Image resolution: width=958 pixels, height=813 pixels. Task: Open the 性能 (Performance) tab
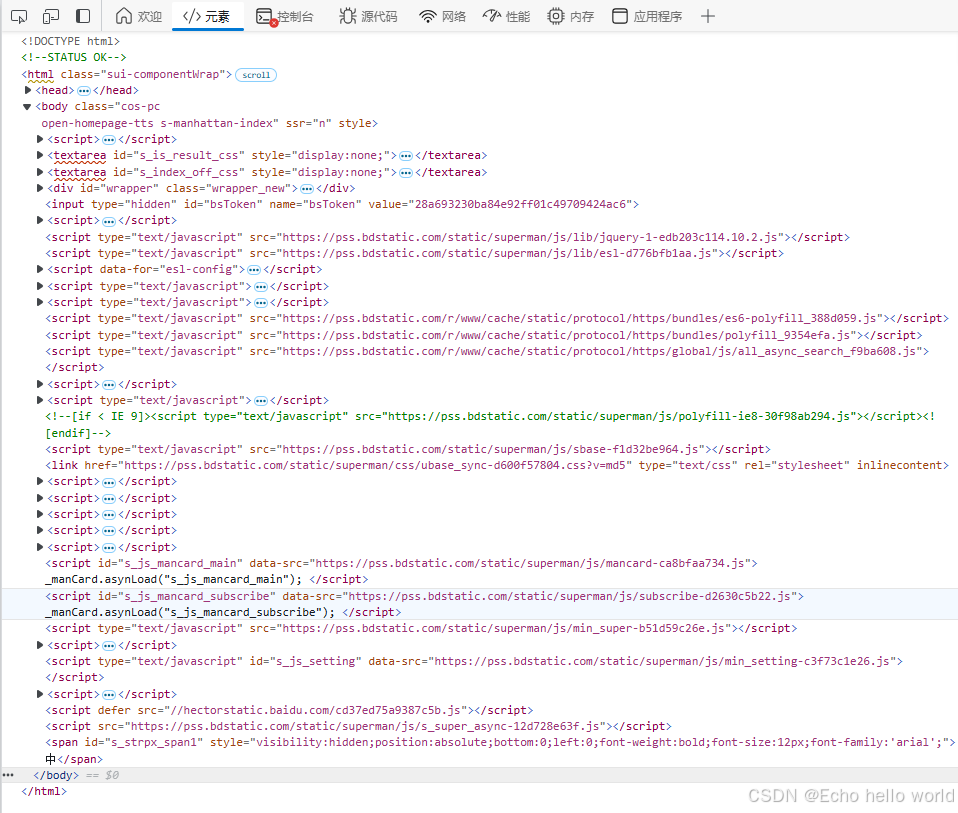506,16
